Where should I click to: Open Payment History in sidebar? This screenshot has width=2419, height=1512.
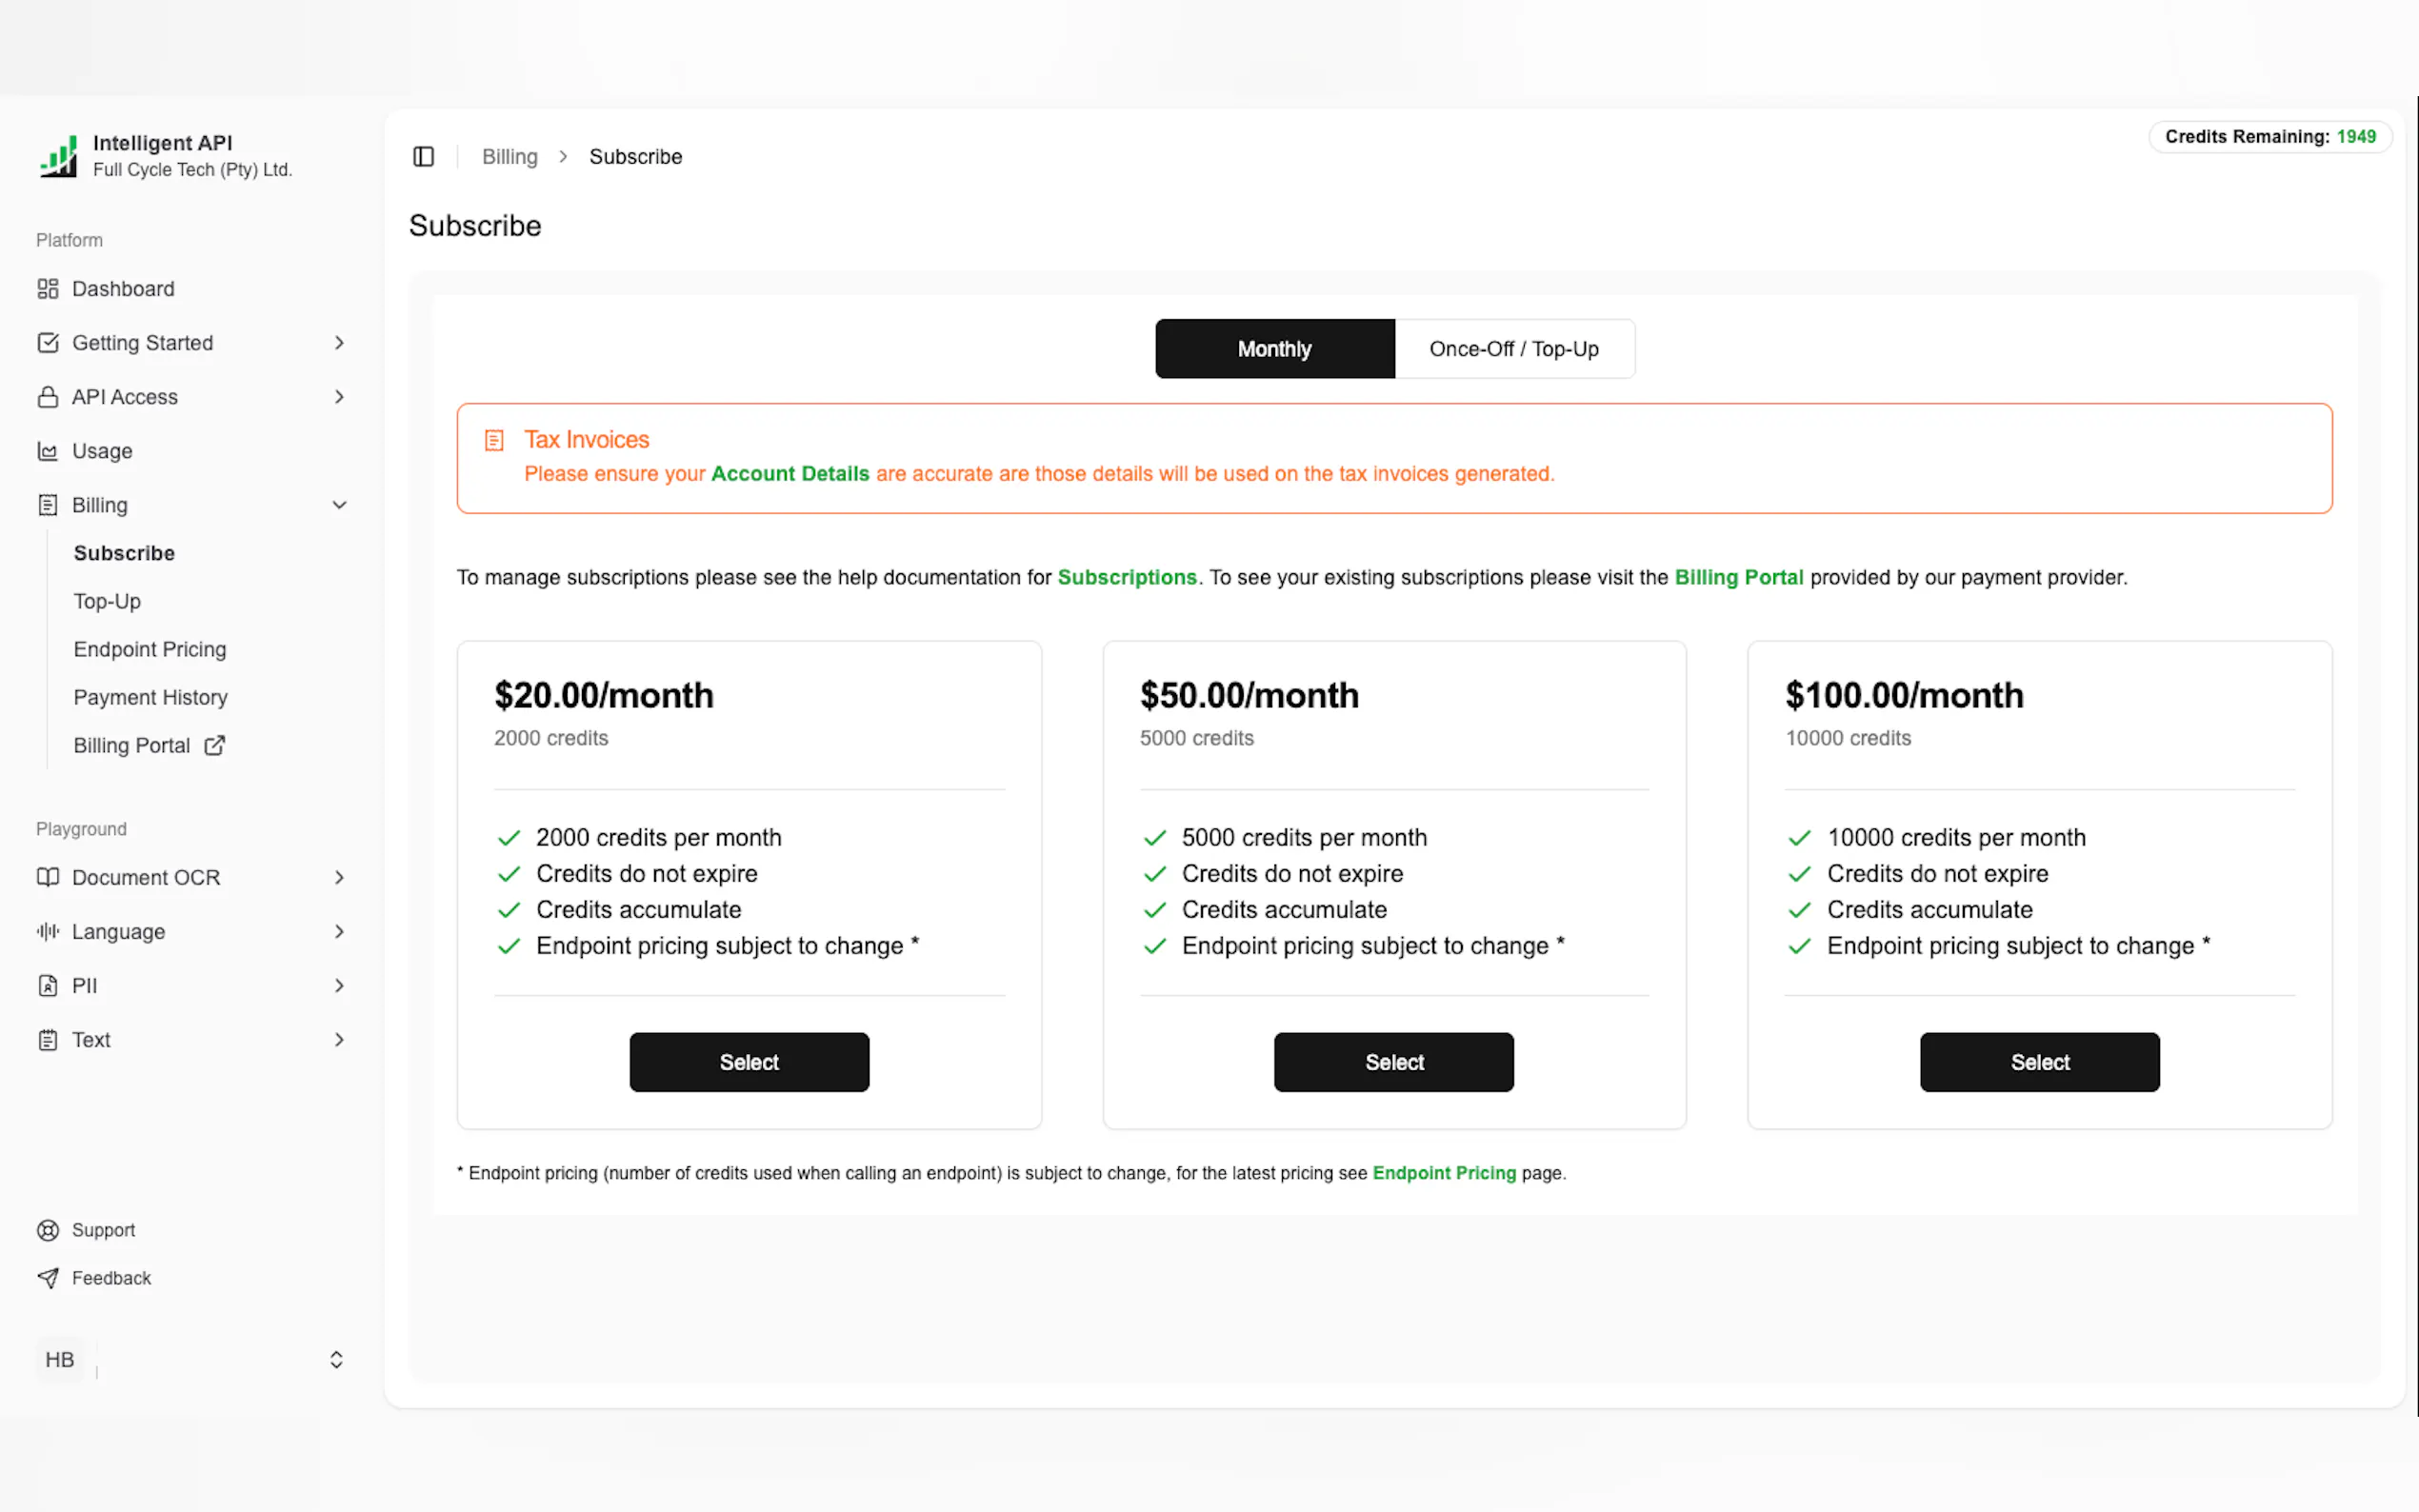coord(150,697)
